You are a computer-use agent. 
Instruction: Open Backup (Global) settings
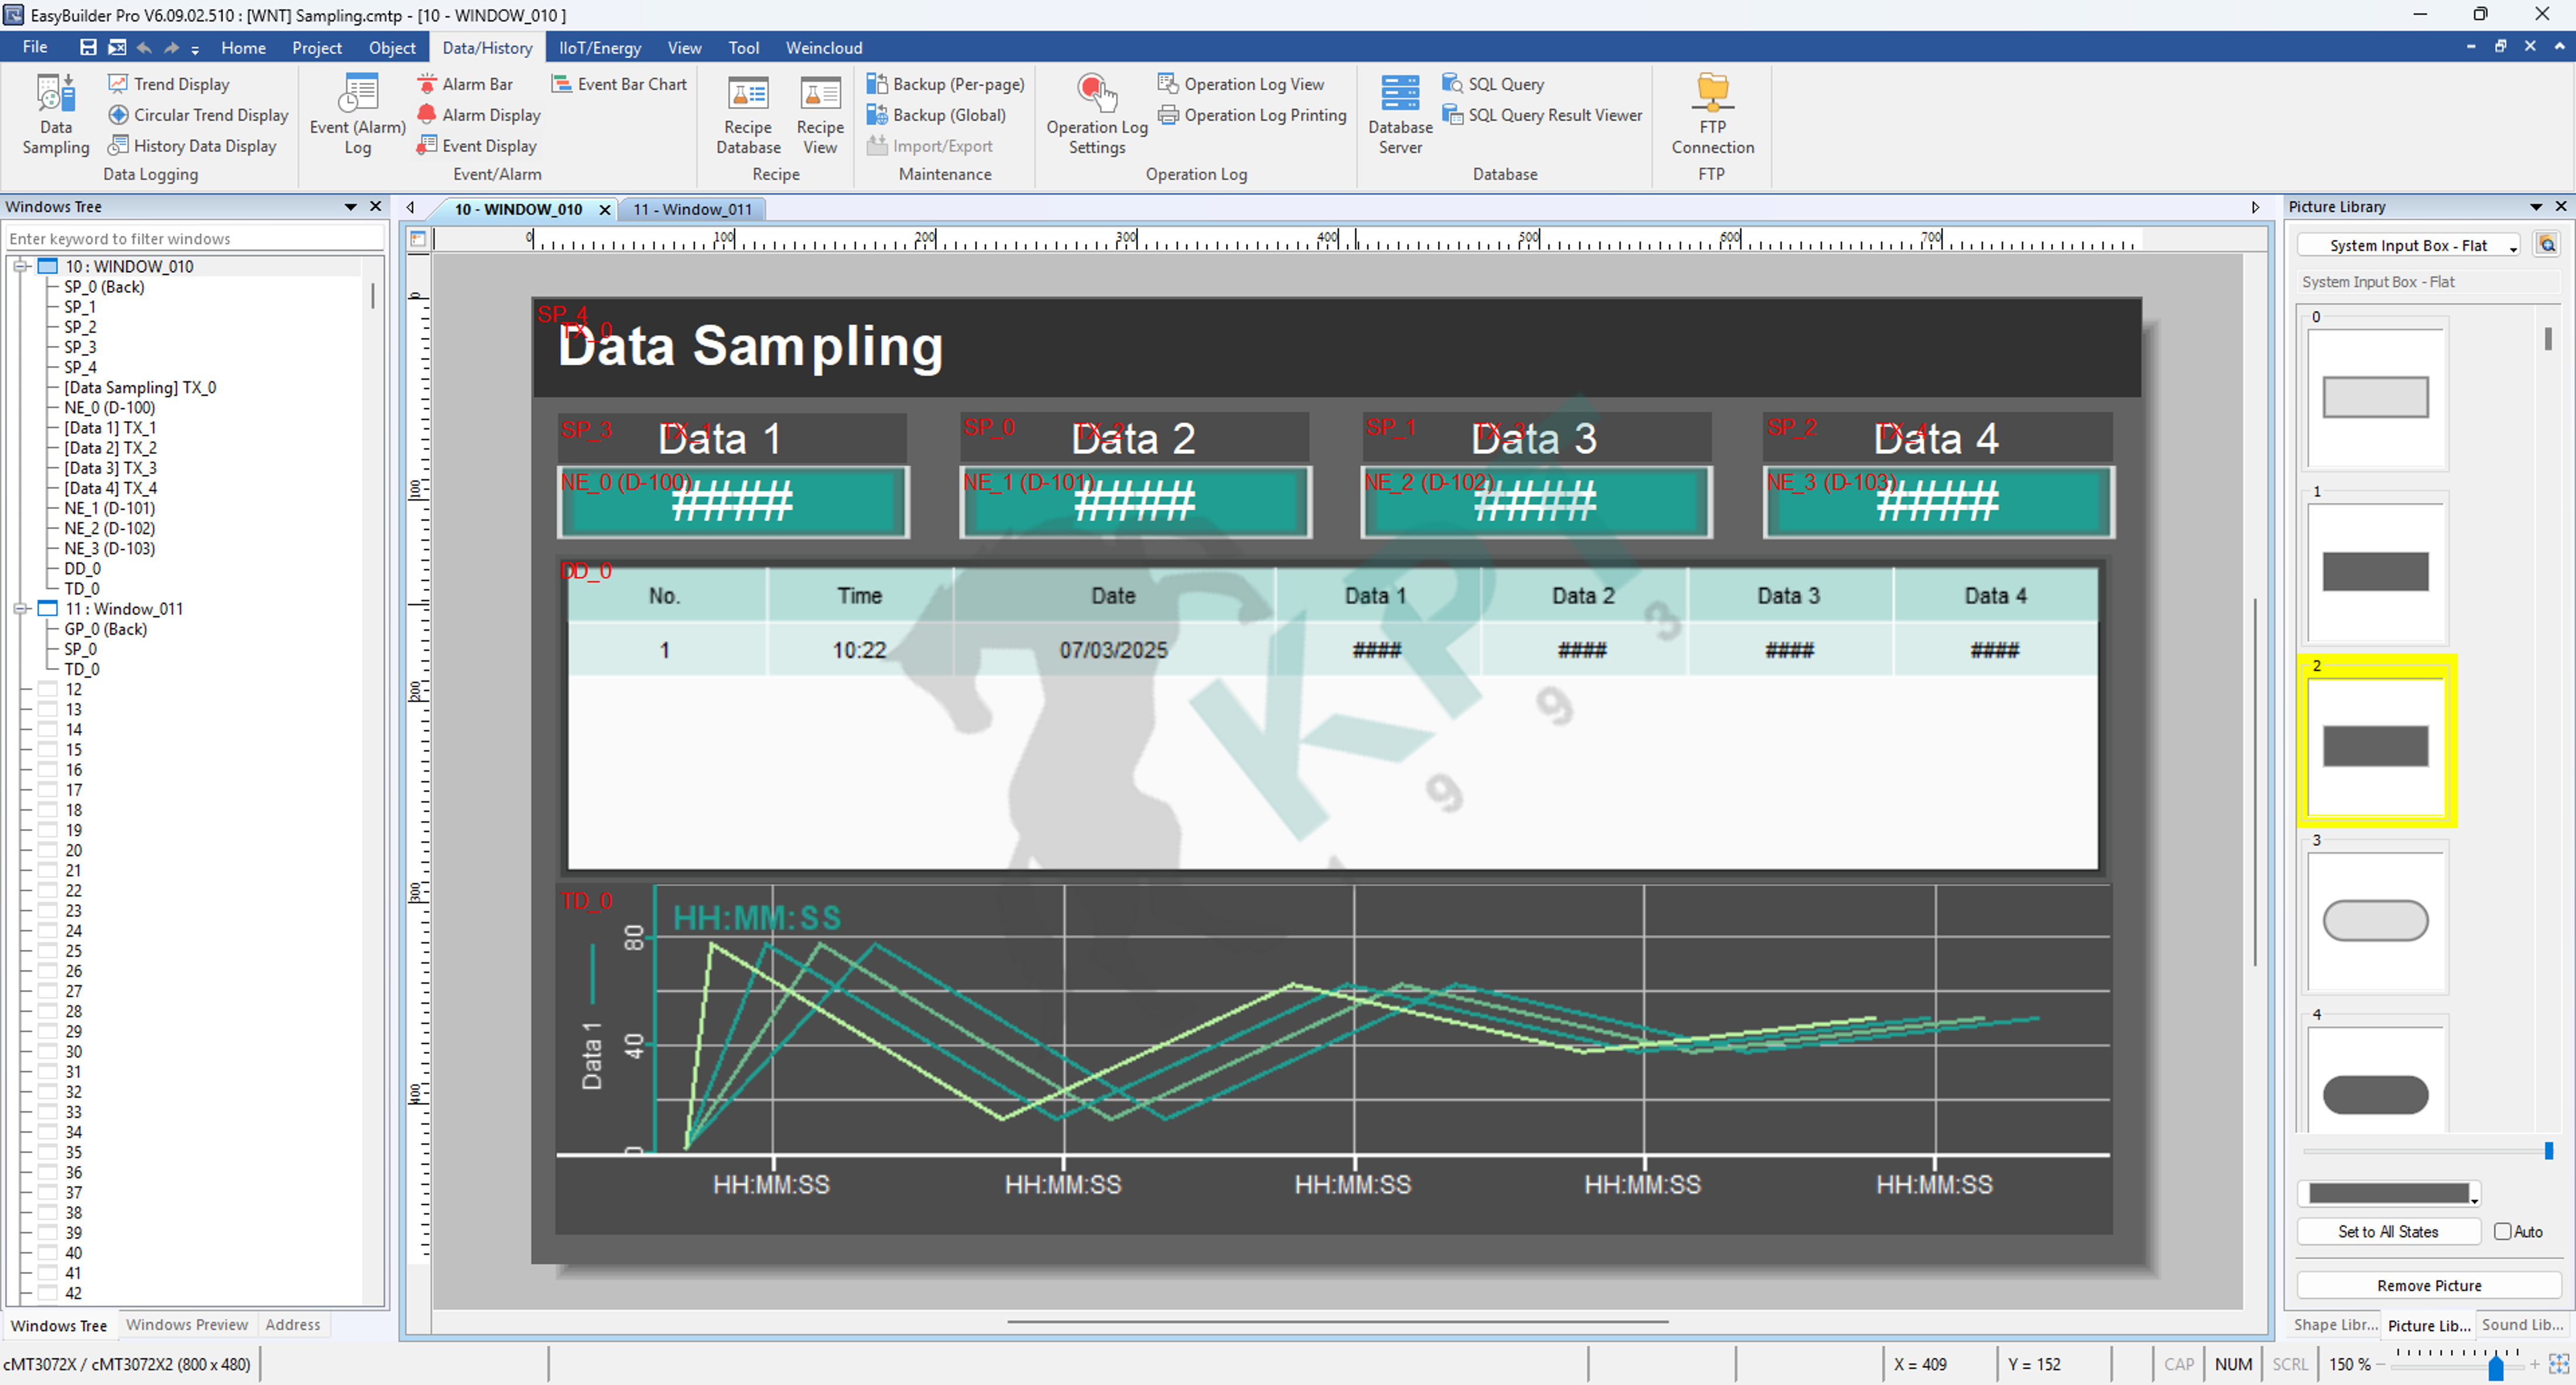[937, 115]
